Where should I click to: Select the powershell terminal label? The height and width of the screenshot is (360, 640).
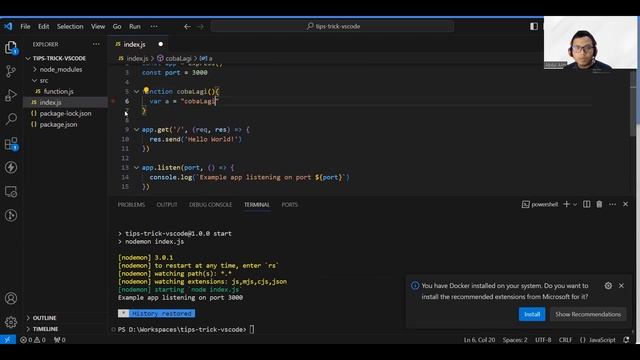540,204
